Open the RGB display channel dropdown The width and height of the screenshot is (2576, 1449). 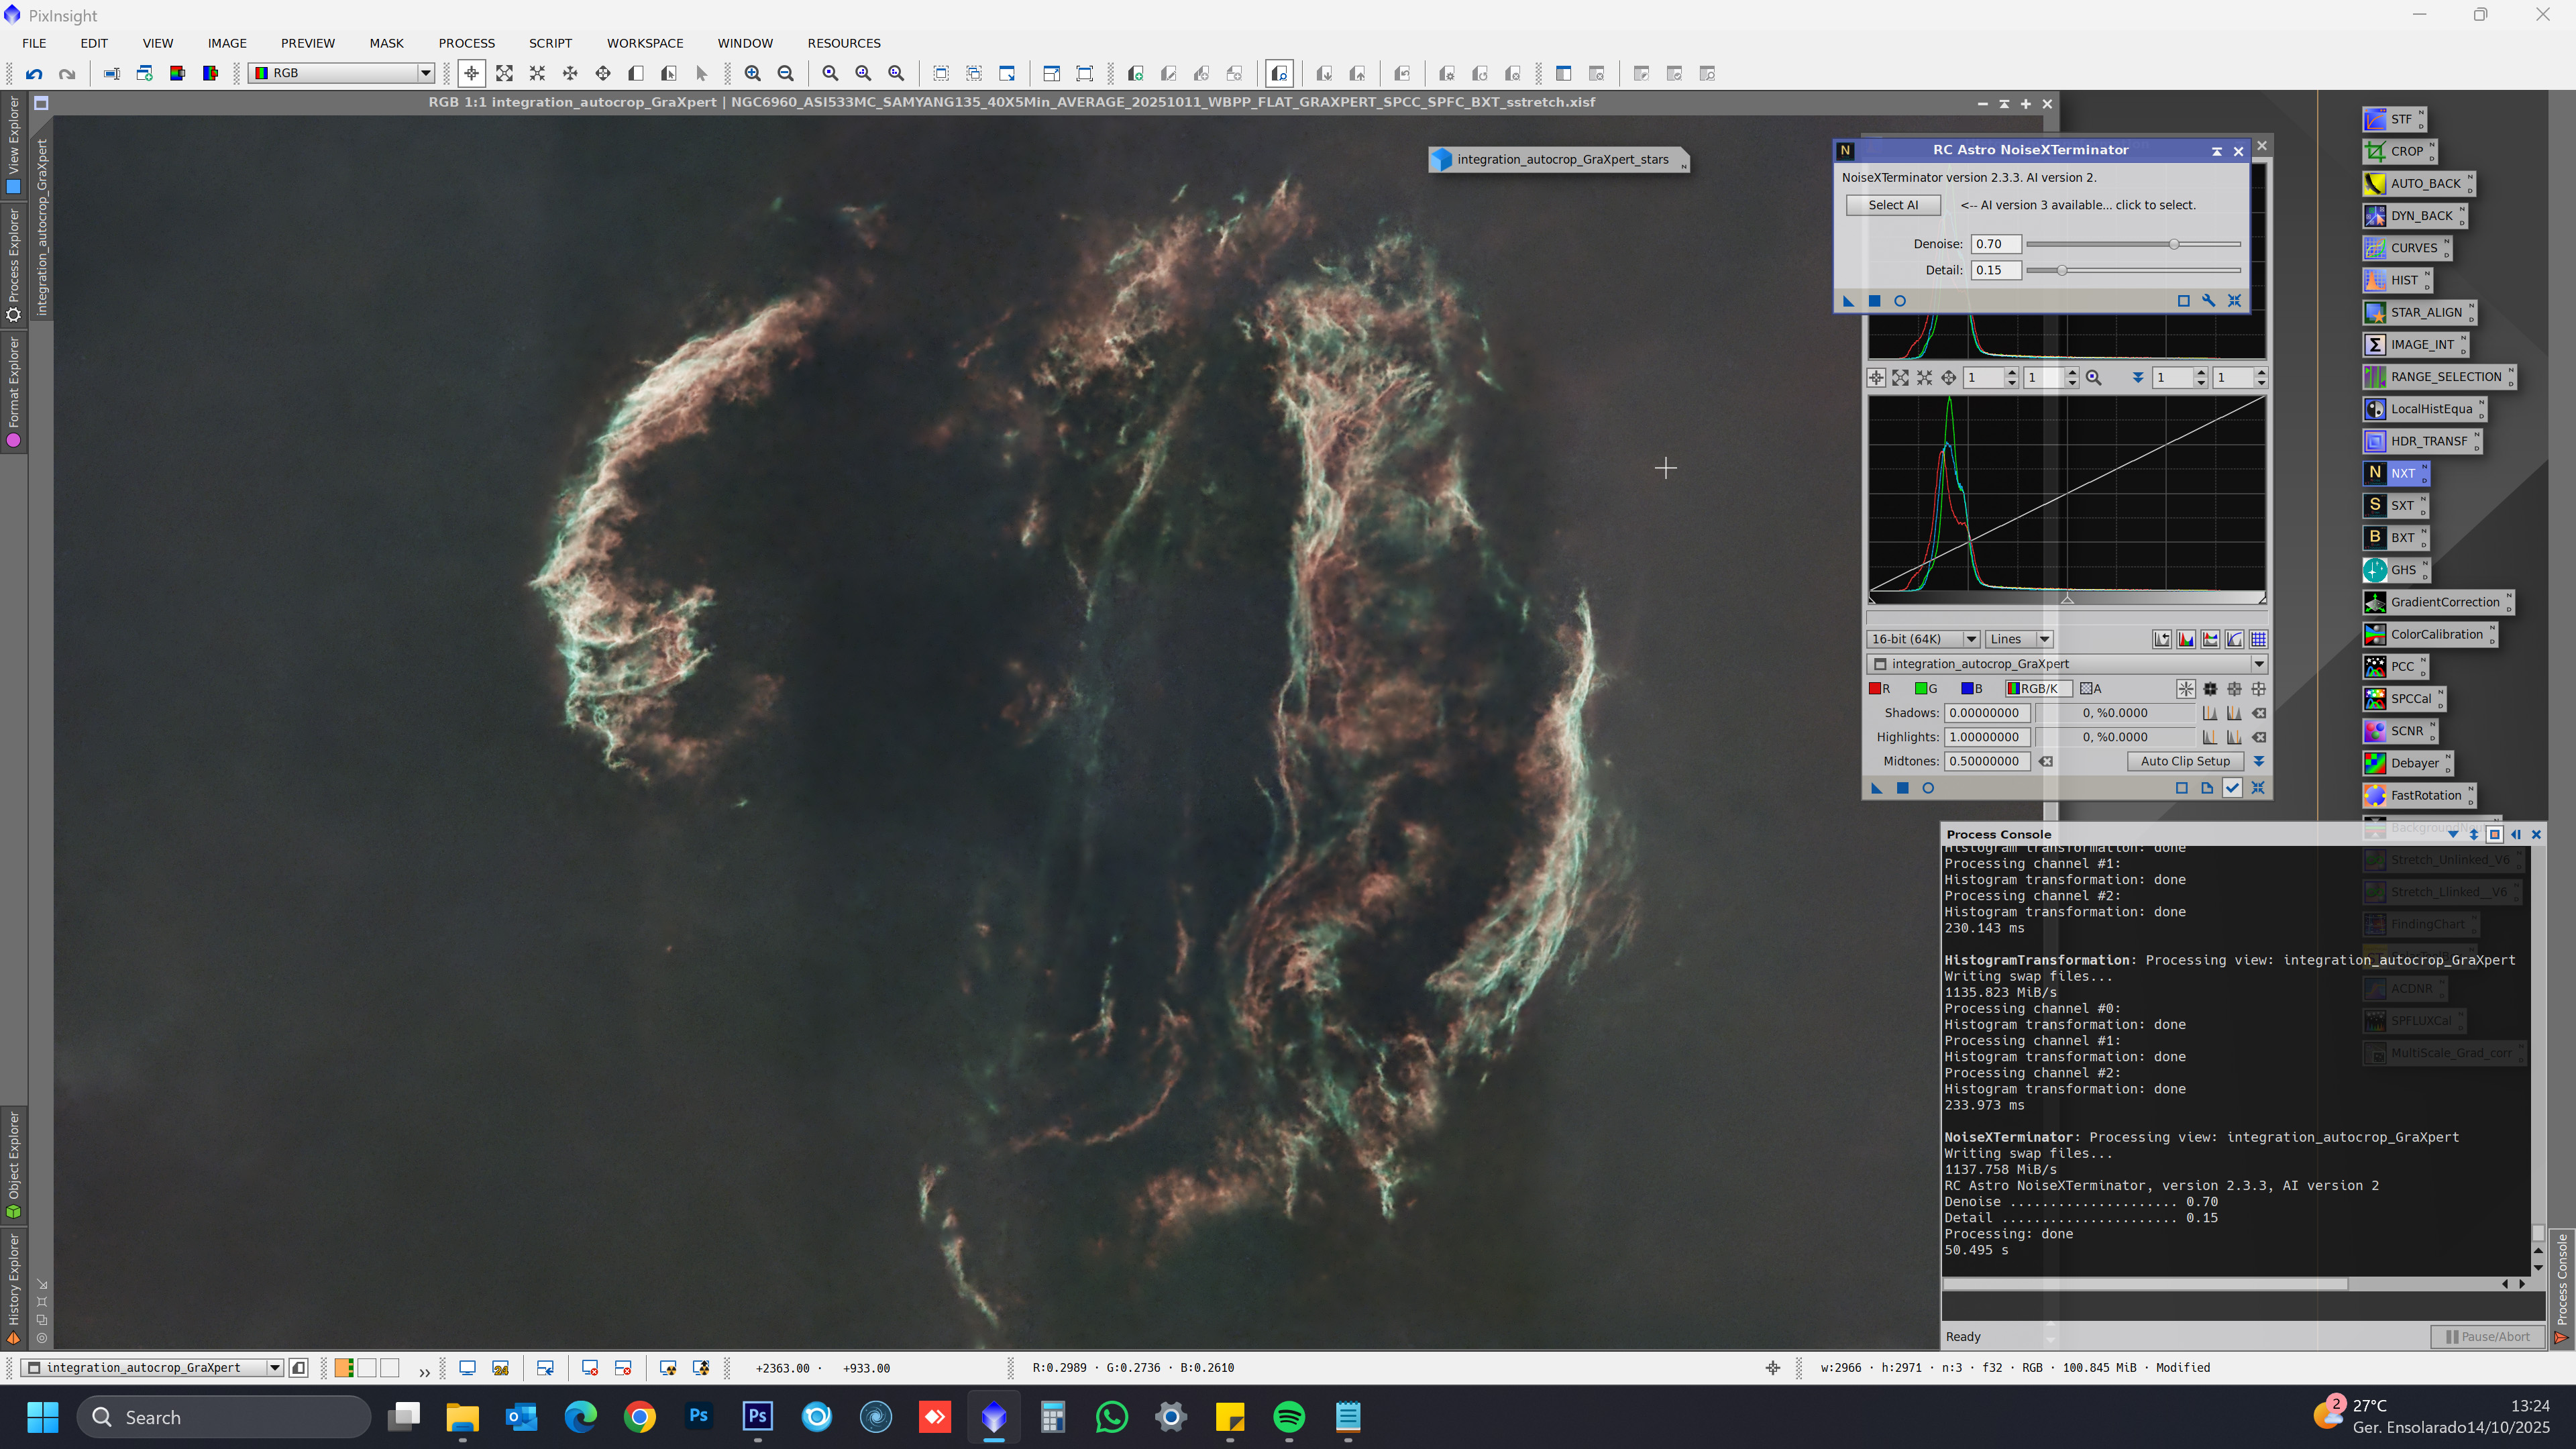coord(341,73)
